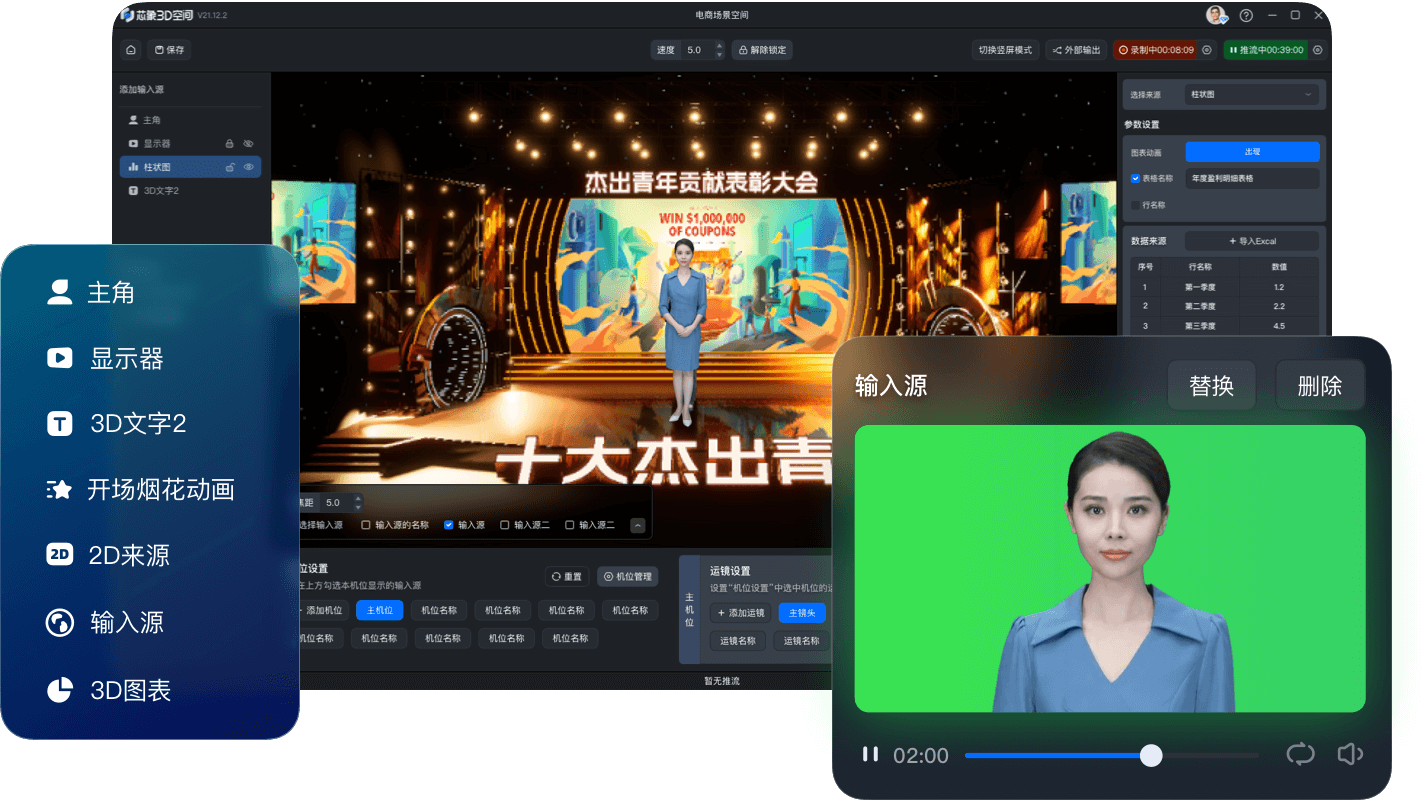
Task: Click the 焦距 value field showing 5.0
Action: (336, 503)
